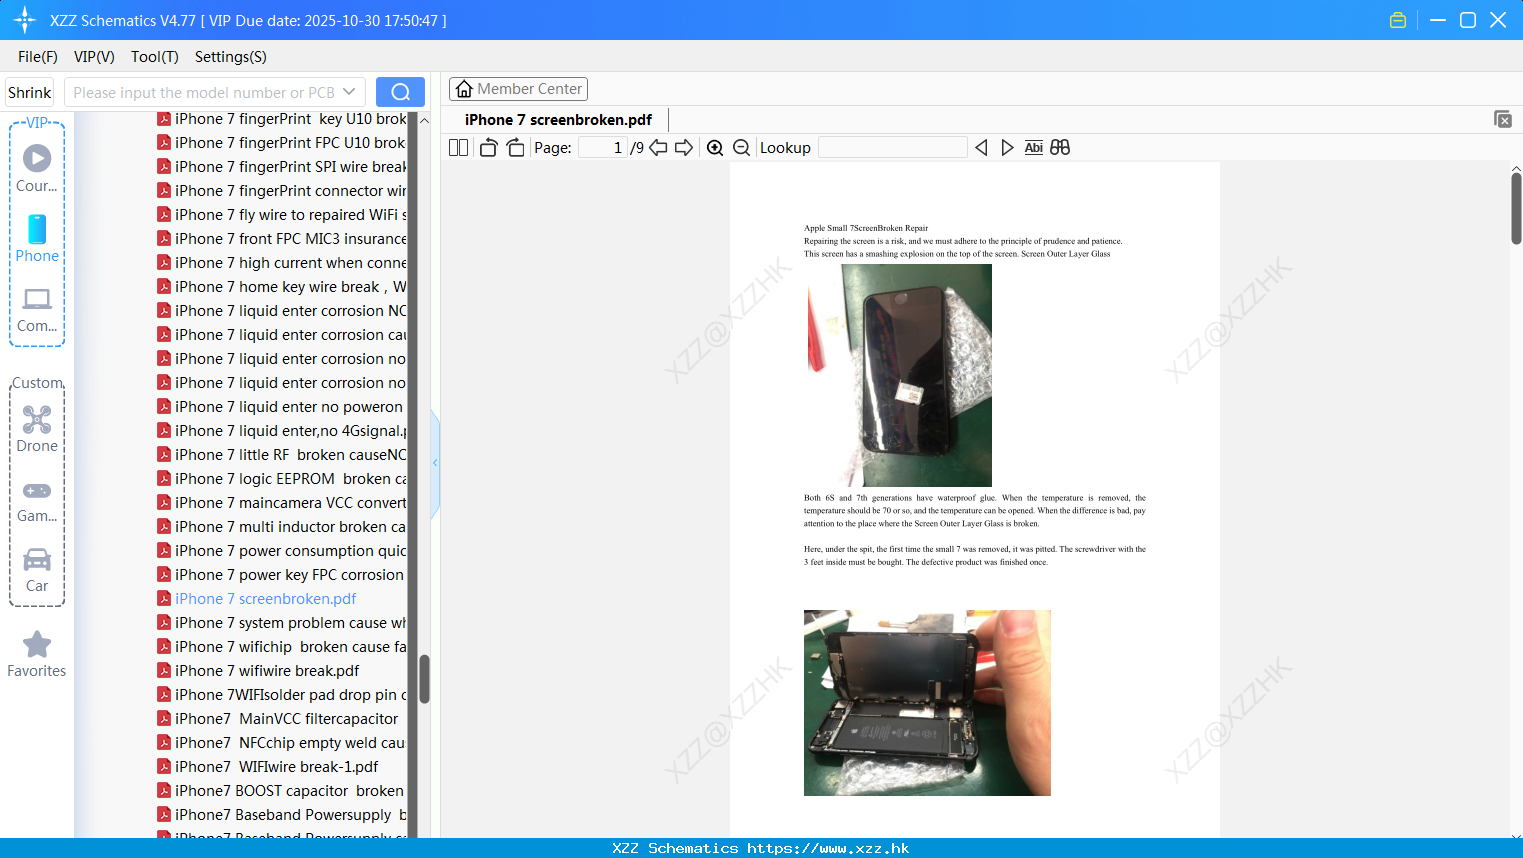Click the XZZ star logo
The height and width of the screenshot is (858, 1523).
tap(24, 20)
